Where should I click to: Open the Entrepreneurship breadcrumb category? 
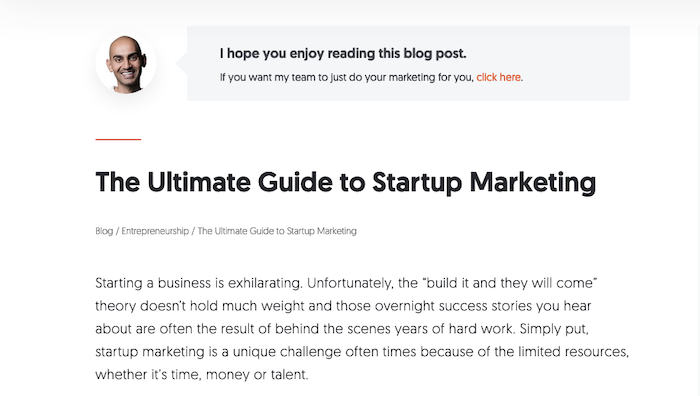pyautogui.click(x=155, y=231)
